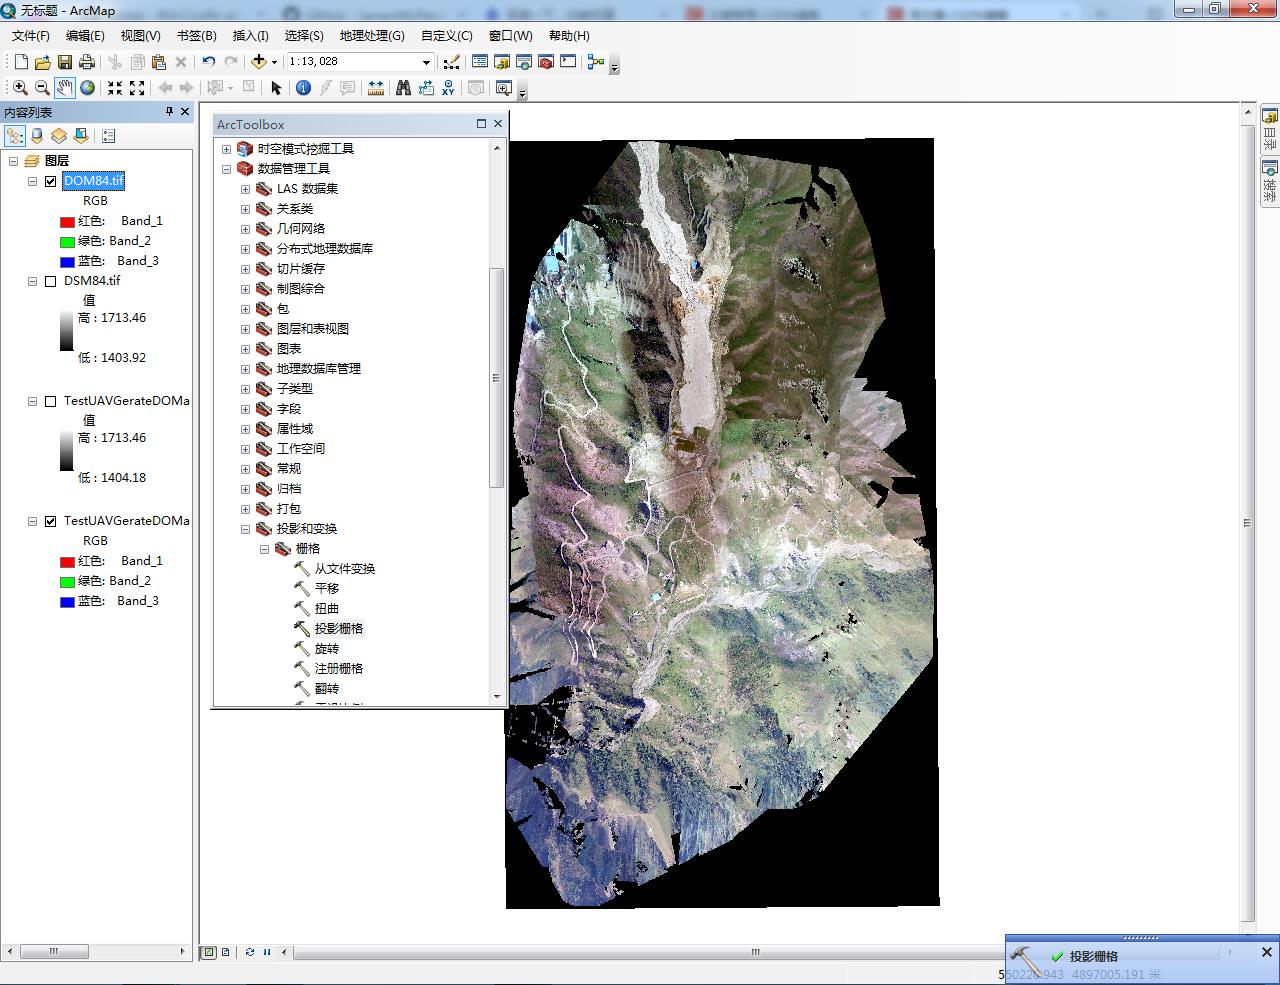Activate the Pan hand tool

click(x=65, y=88)
